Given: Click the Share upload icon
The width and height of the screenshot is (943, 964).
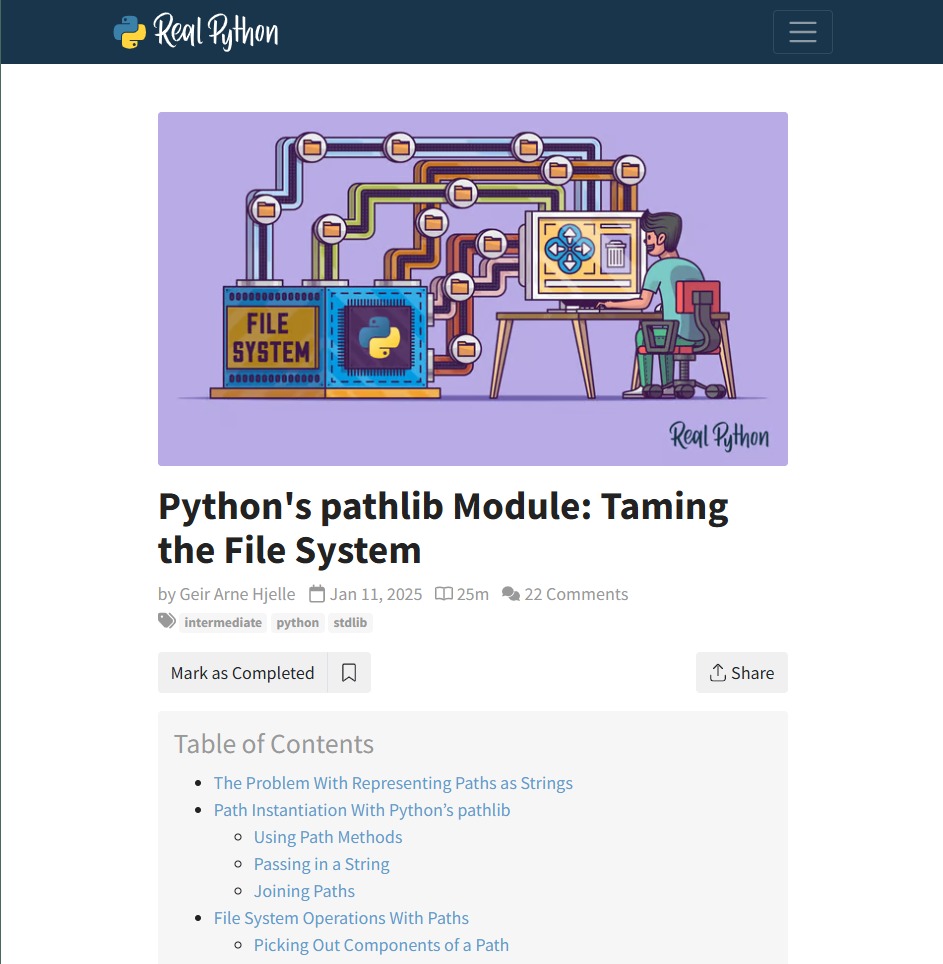Looking at the screenshot, I should (x=717, y=673).
